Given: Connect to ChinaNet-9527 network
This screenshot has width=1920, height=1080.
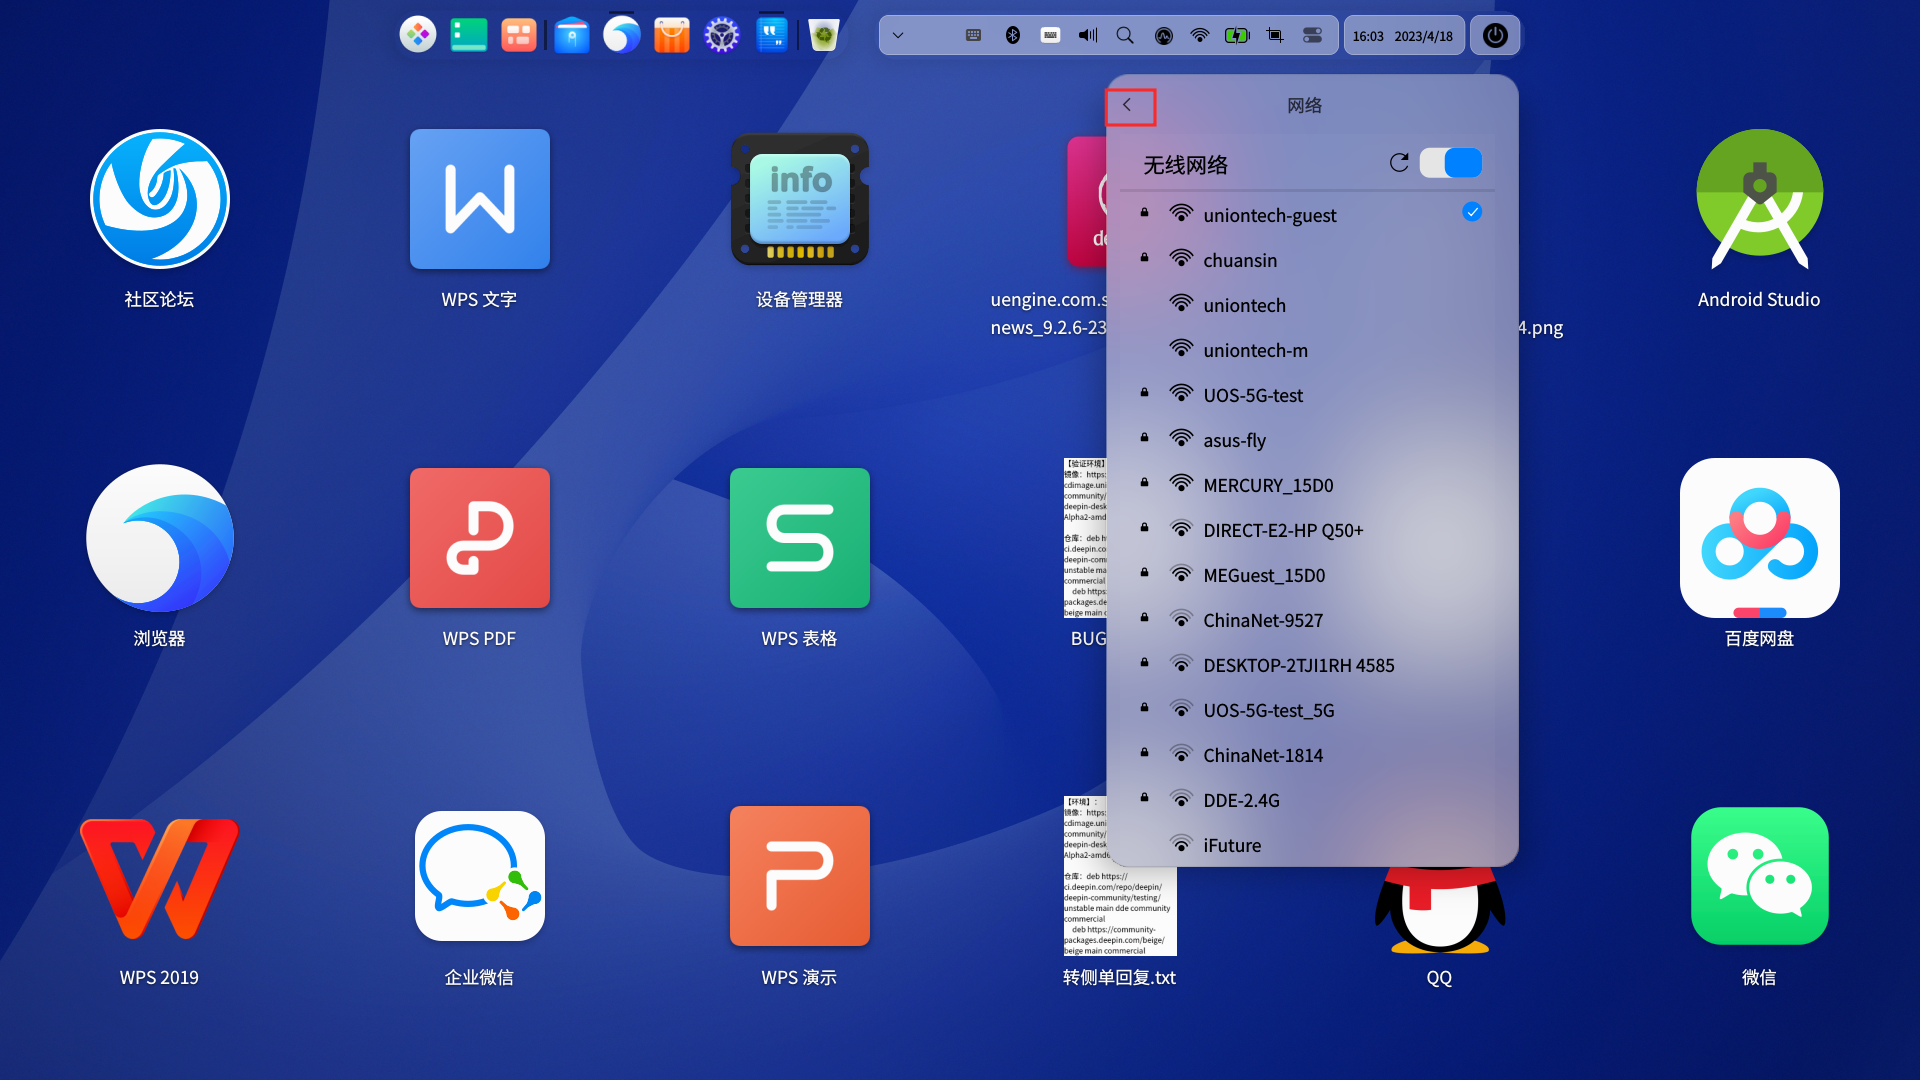Looking at the screenshot, I should (x=1309, y=620).
